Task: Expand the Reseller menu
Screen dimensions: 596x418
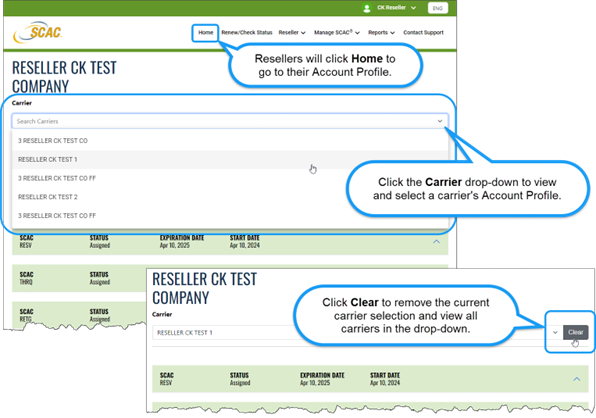Action: (292, 32)
